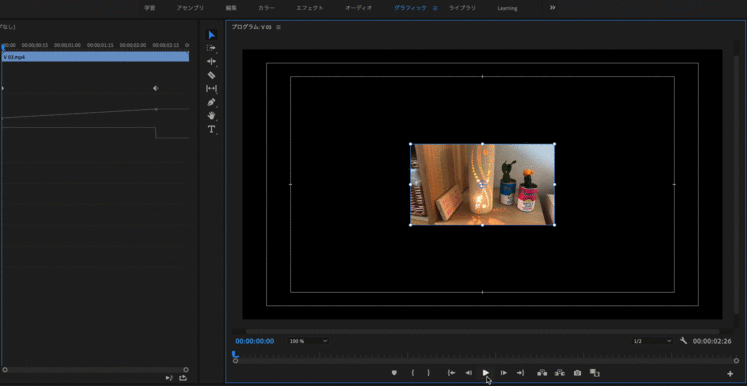This screenshot has width=747, height=386.
Task: Click the Lift button
Action: (x=542, y=373)
